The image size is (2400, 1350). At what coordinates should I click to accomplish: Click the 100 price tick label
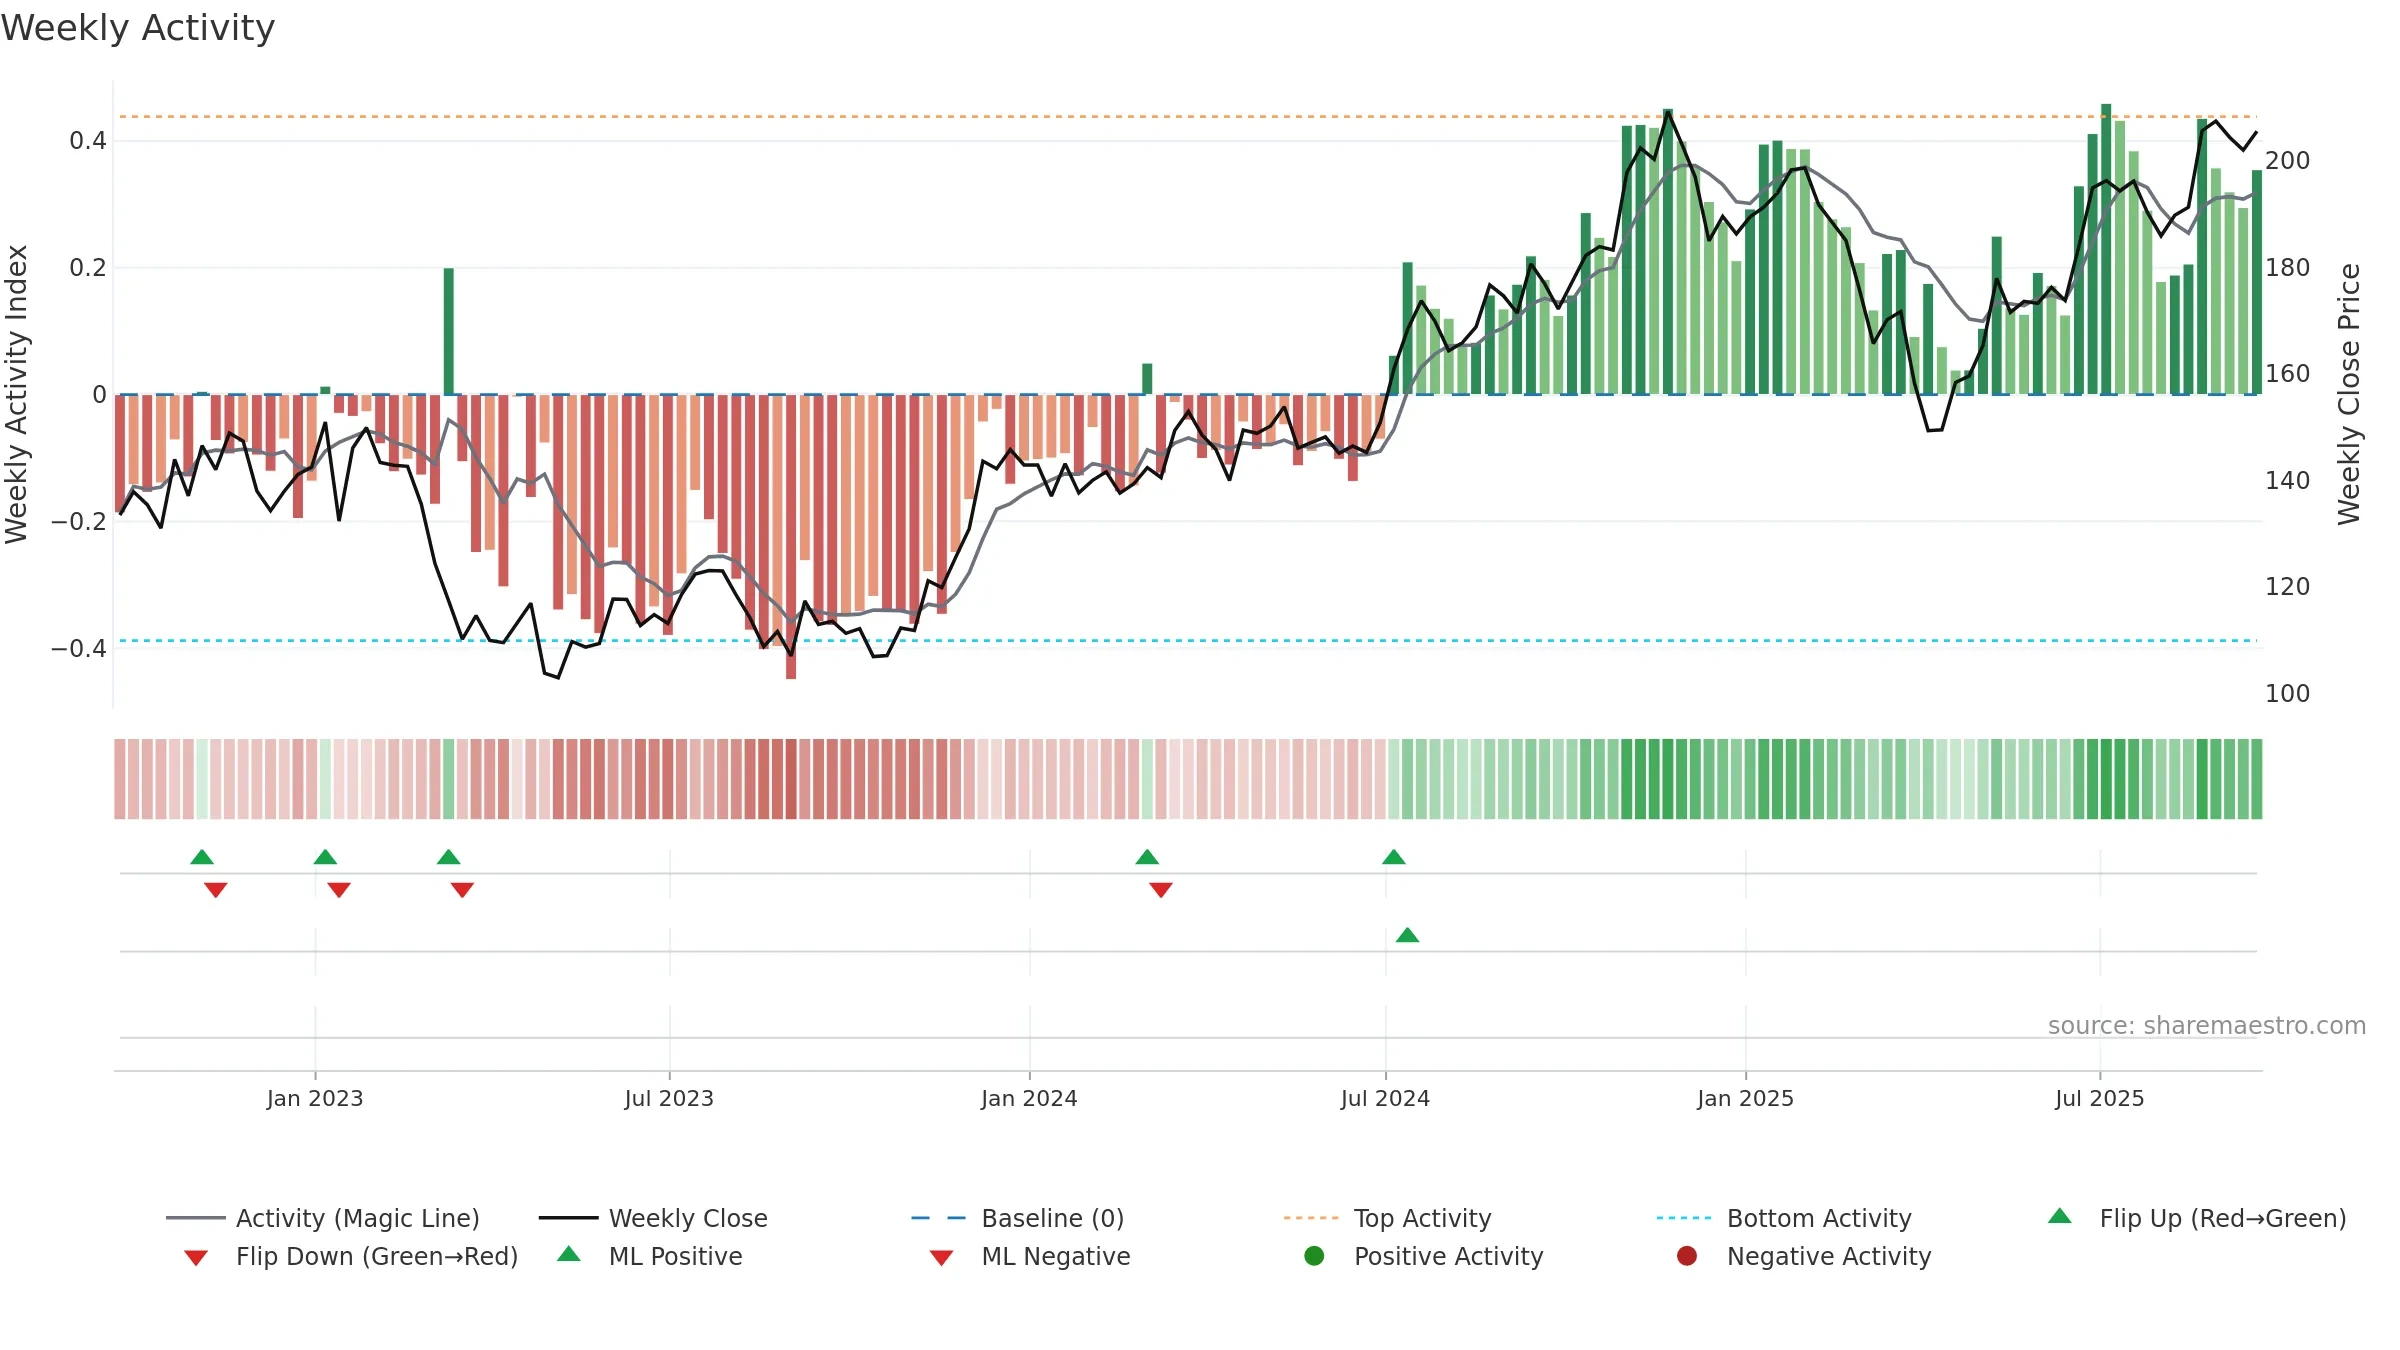pos(2288,694)
